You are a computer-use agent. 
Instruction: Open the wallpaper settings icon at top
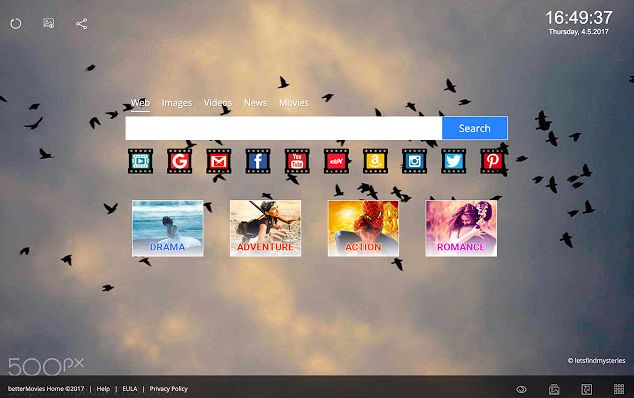pyautogui.click(x=49, y=23)
